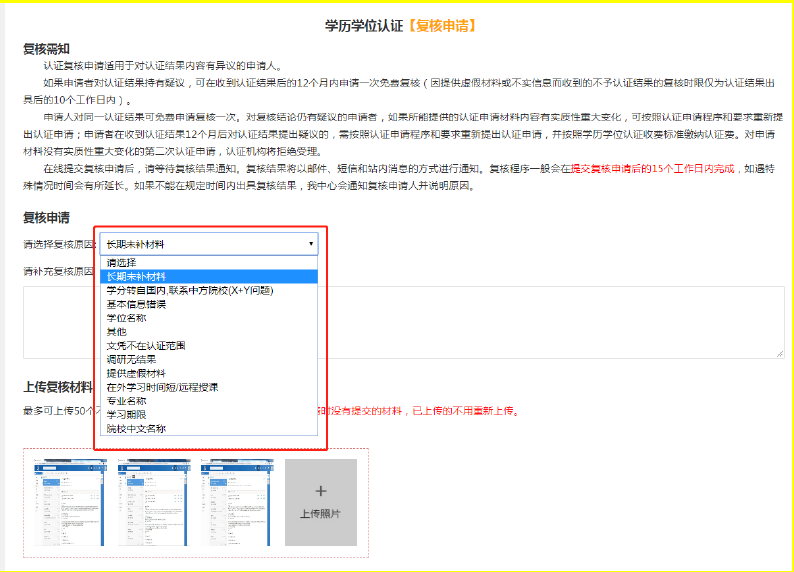Viewport: 794px width, 572px height.
Task: Open the third uploaded material thumbnail
Action: click(x=236, y=502)
